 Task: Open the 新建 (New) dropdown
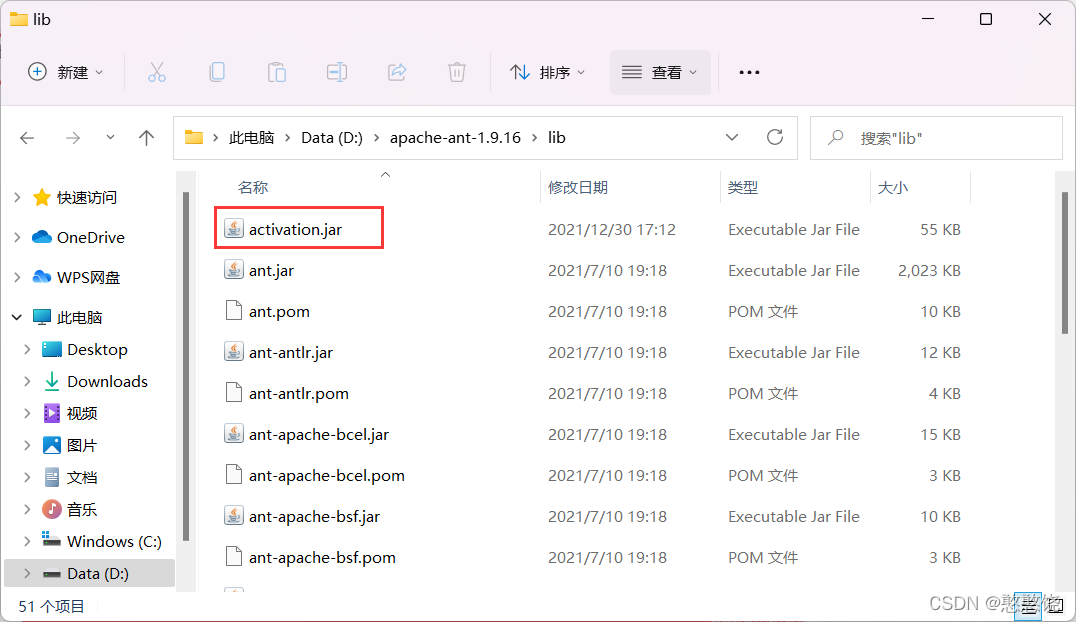[66, 72]
